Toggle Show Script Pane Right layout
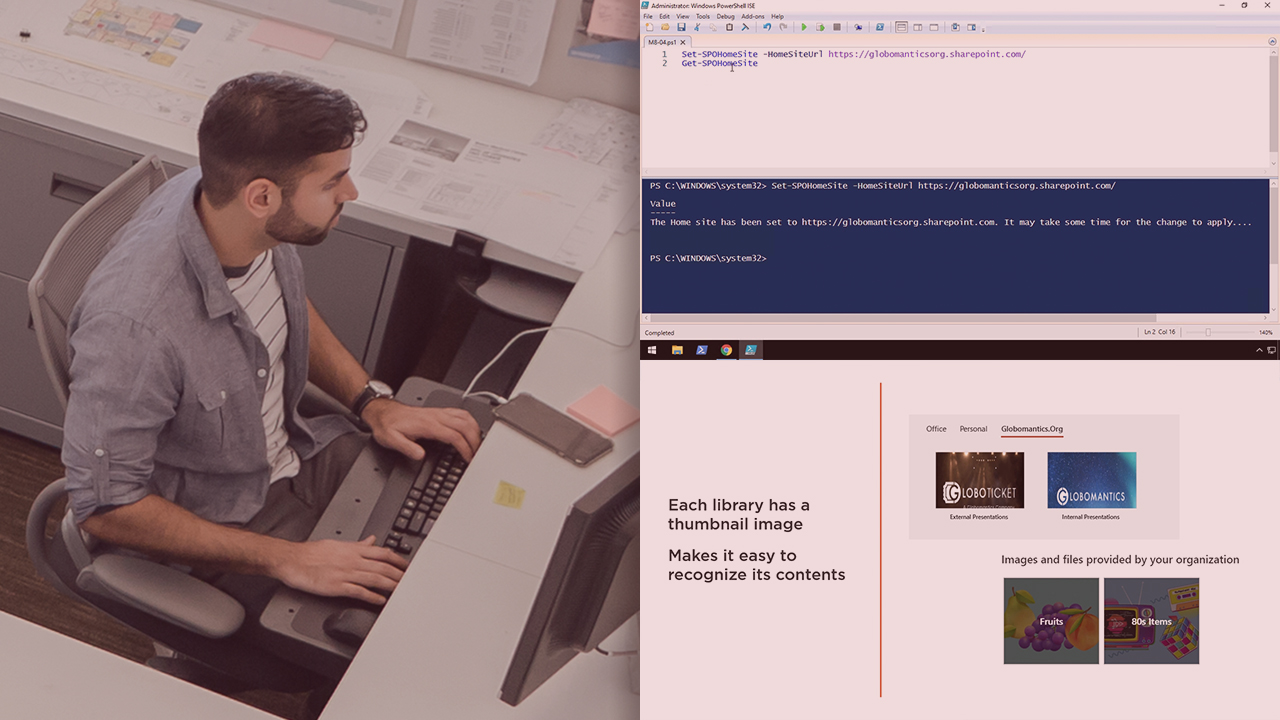1280x720 pixels. click(x=918, y=28)
